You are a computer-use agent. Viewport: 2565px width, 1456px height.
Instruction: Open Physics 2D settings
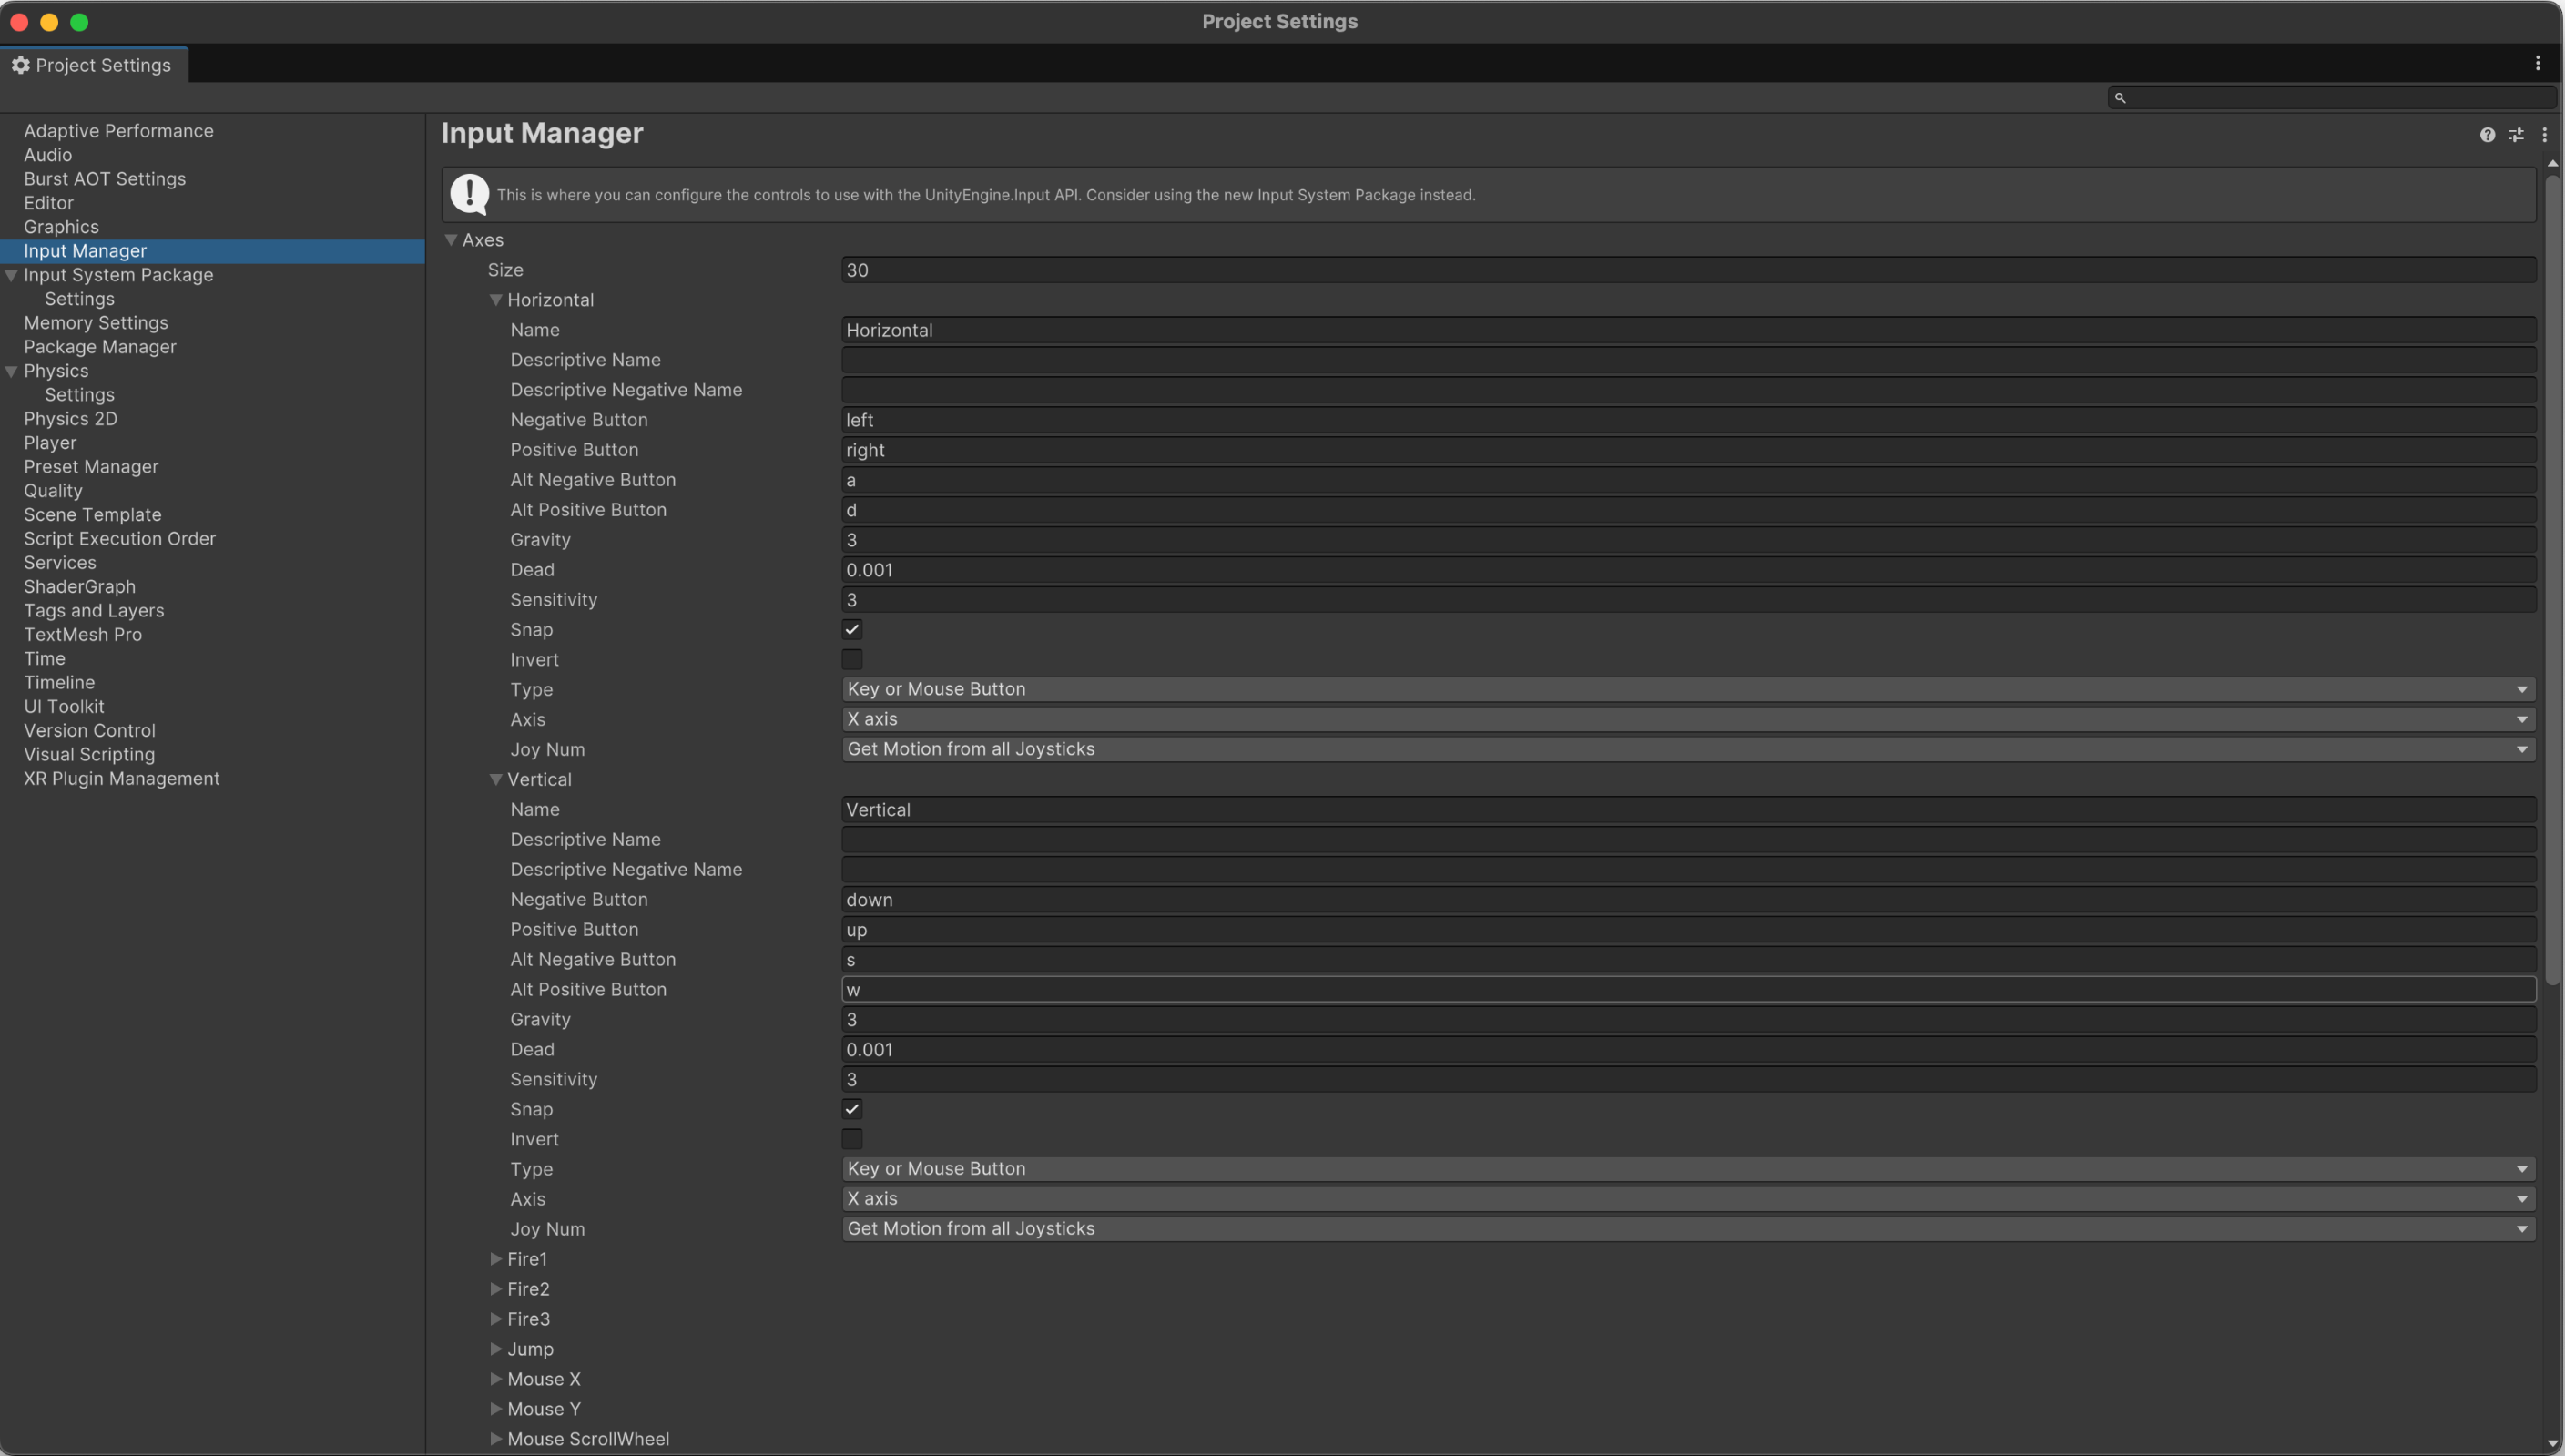pyautogui.click(x=71, y=419)
